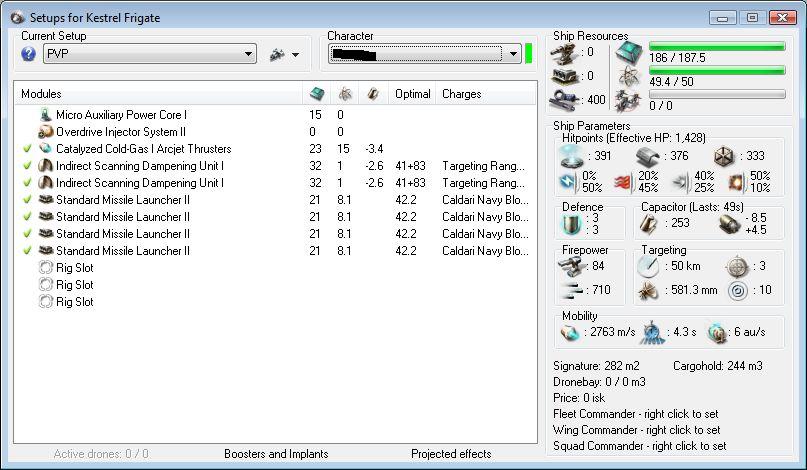Click the capacitor capacity icon showing 253
This screenshot has width=807, height=470.
pos(648,224)
